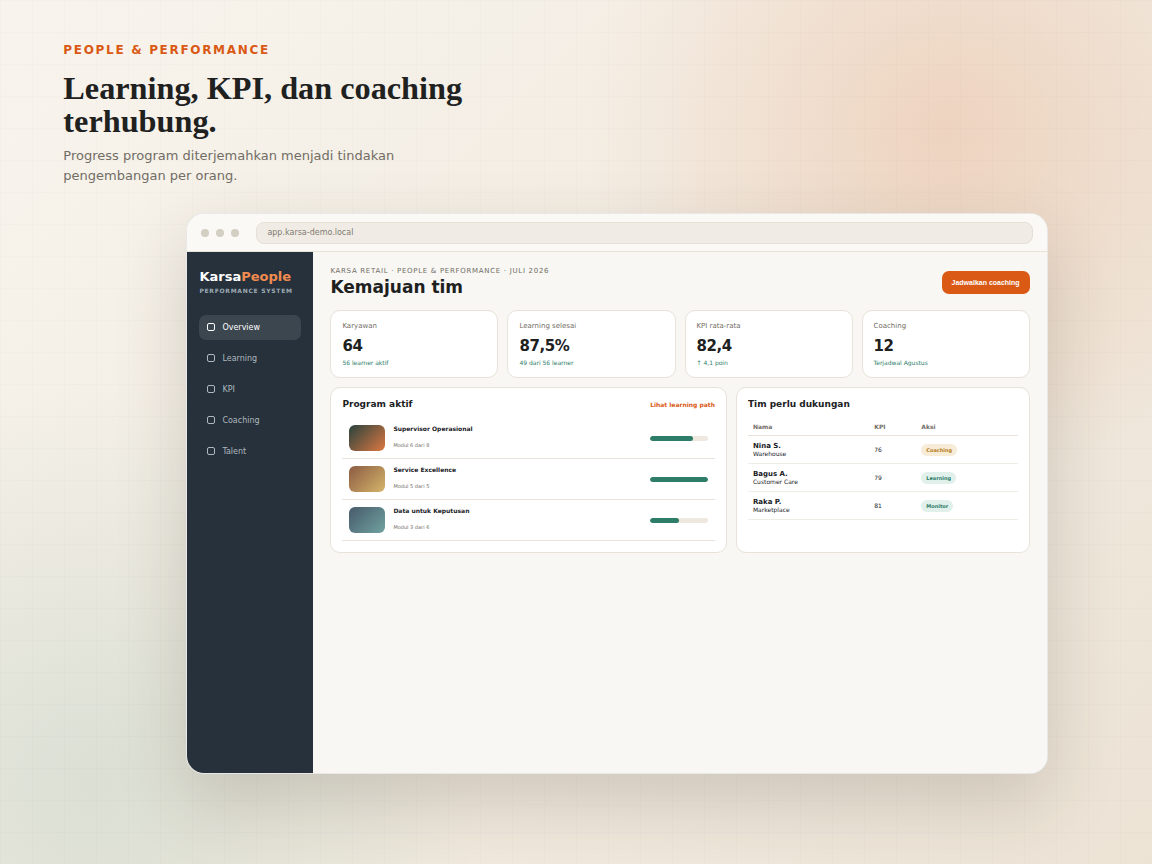Select the KPI rata-rata 82,4 card
The width and height of the screenshot is (1152, 864).
(768, 344)
